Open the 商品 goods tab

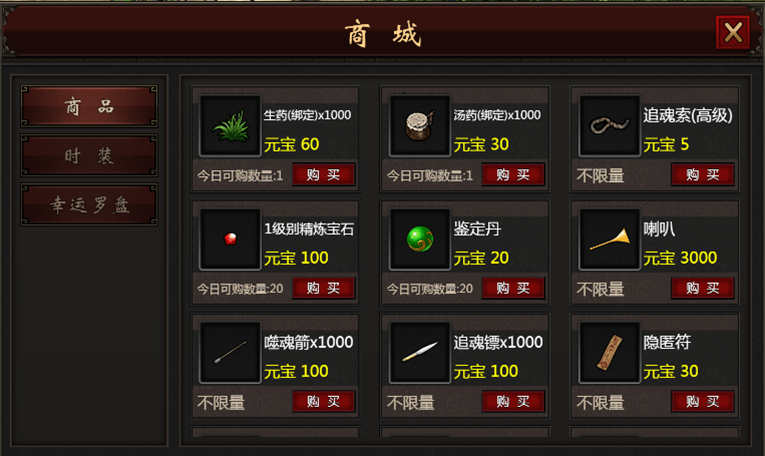(x=89, y=106)
